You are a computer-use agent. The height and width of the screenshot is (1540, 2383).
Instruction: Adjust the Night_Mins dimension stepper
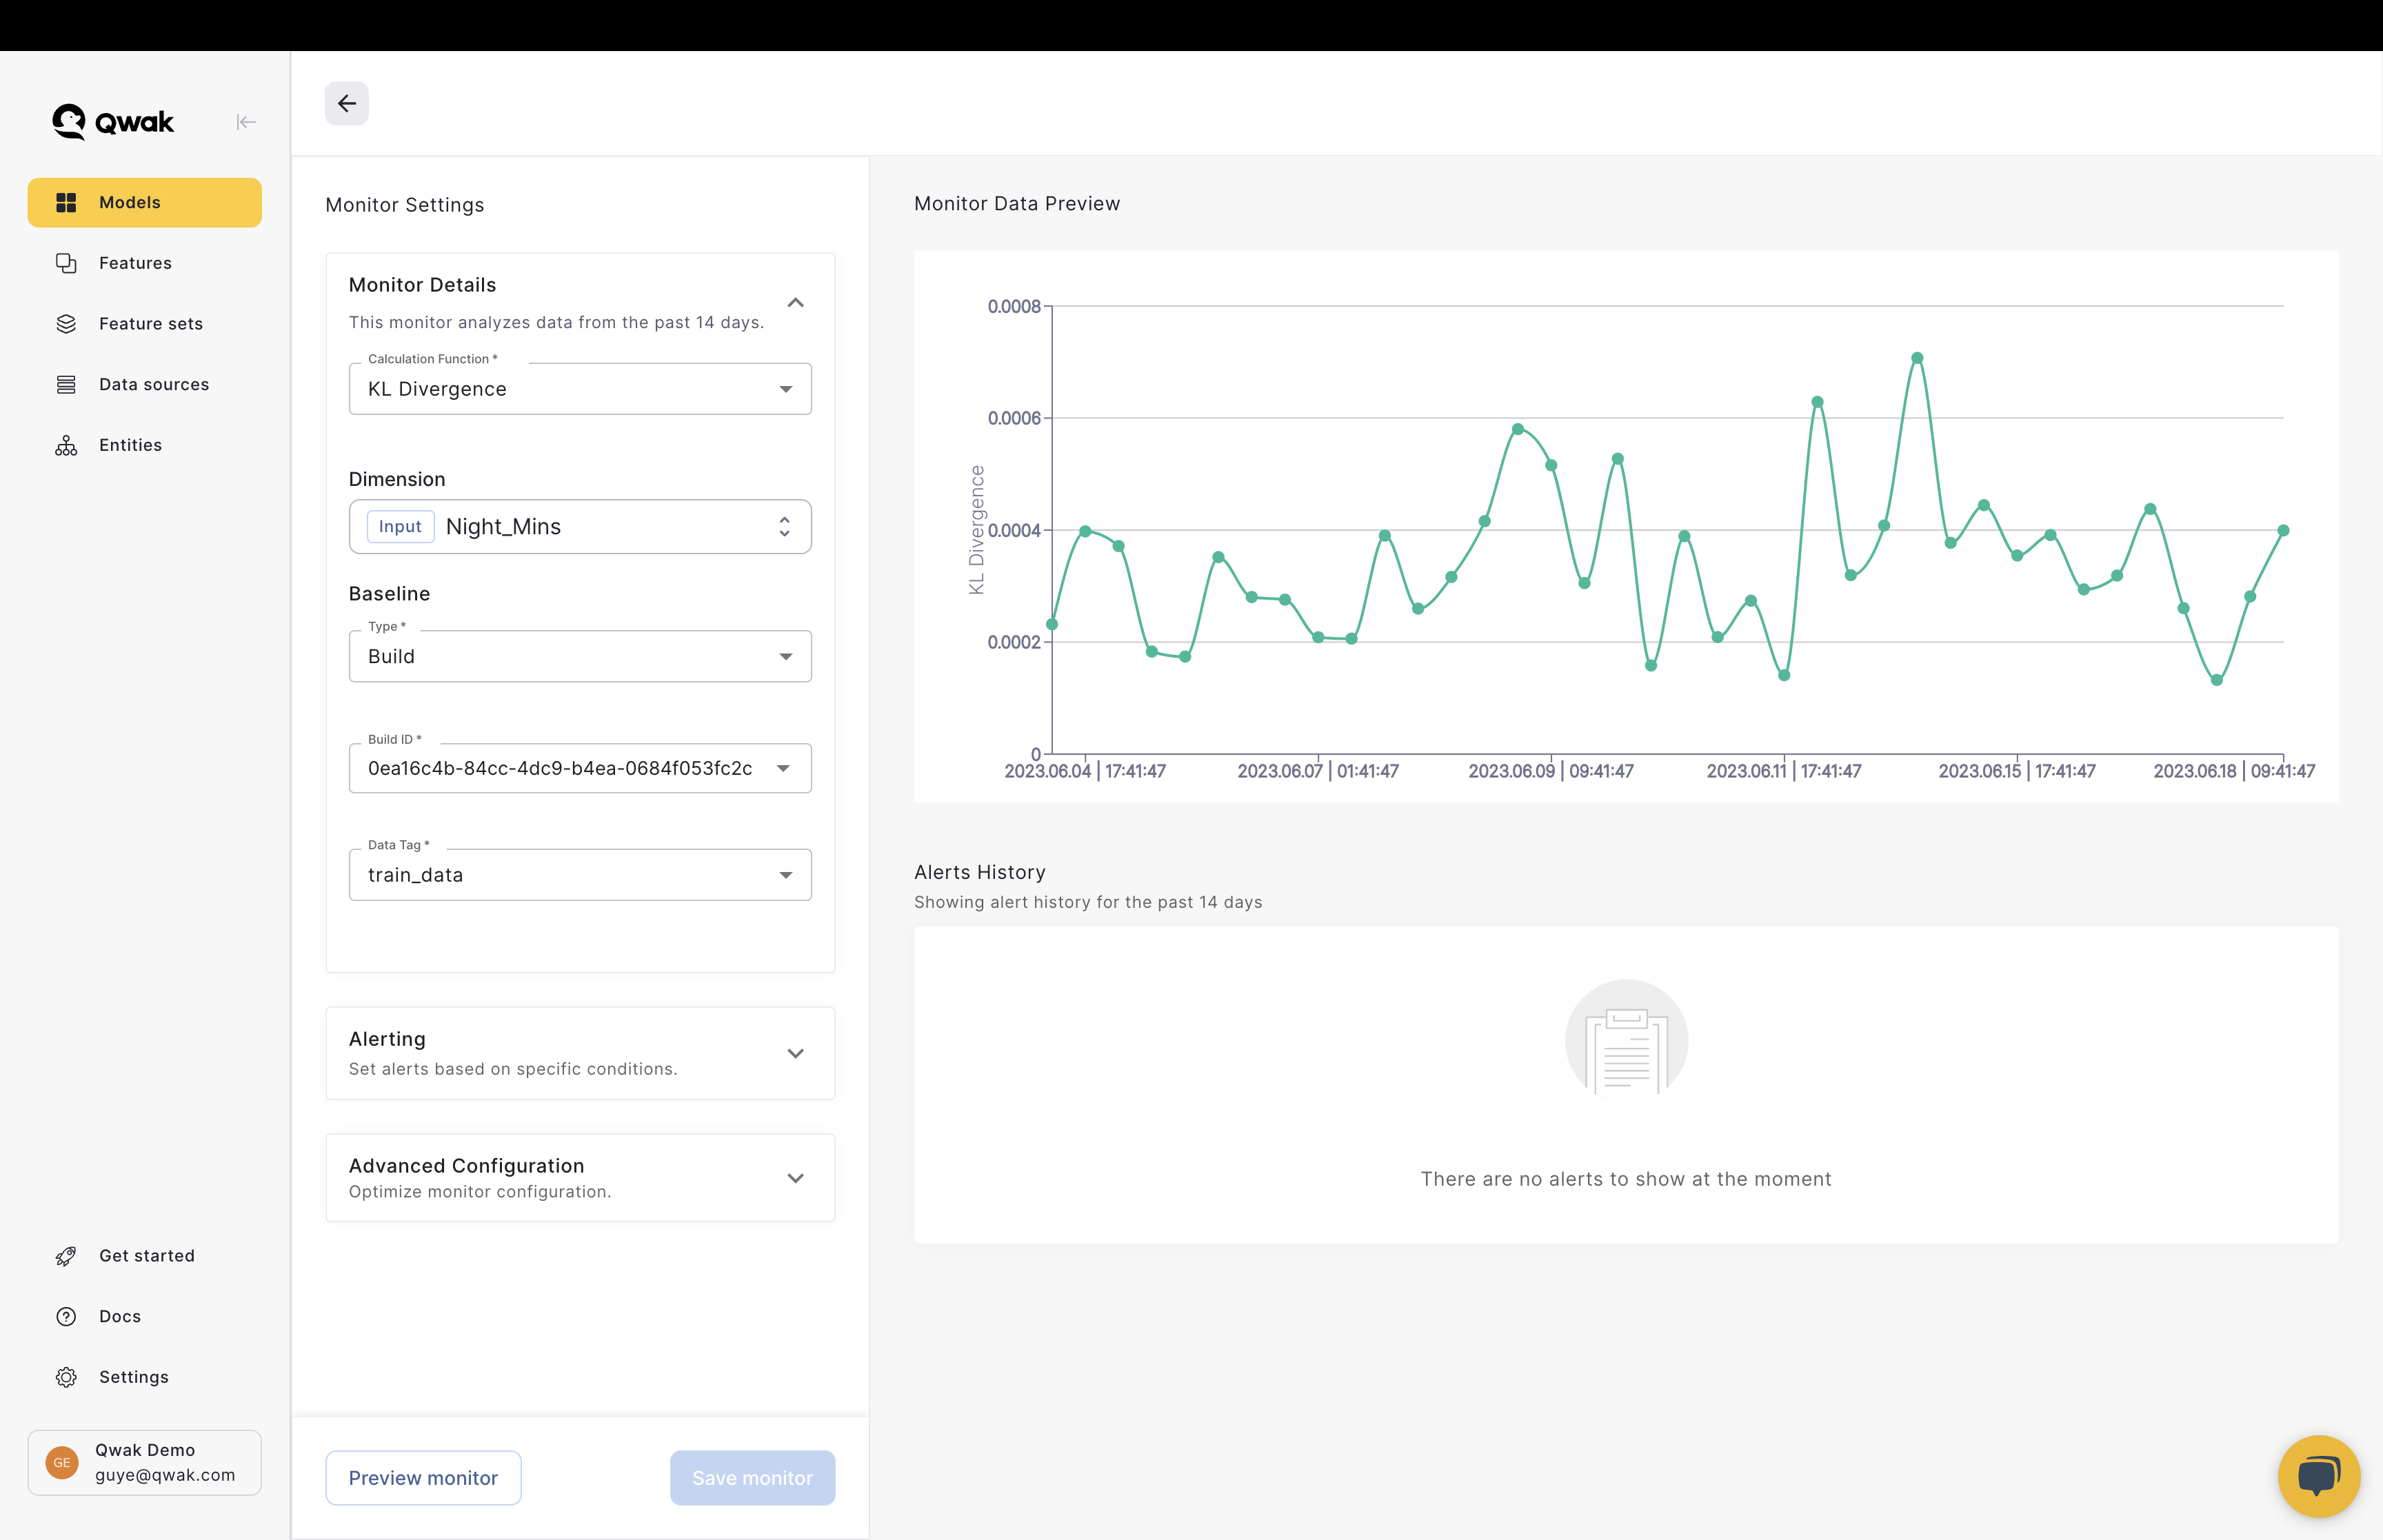(785, 527)
